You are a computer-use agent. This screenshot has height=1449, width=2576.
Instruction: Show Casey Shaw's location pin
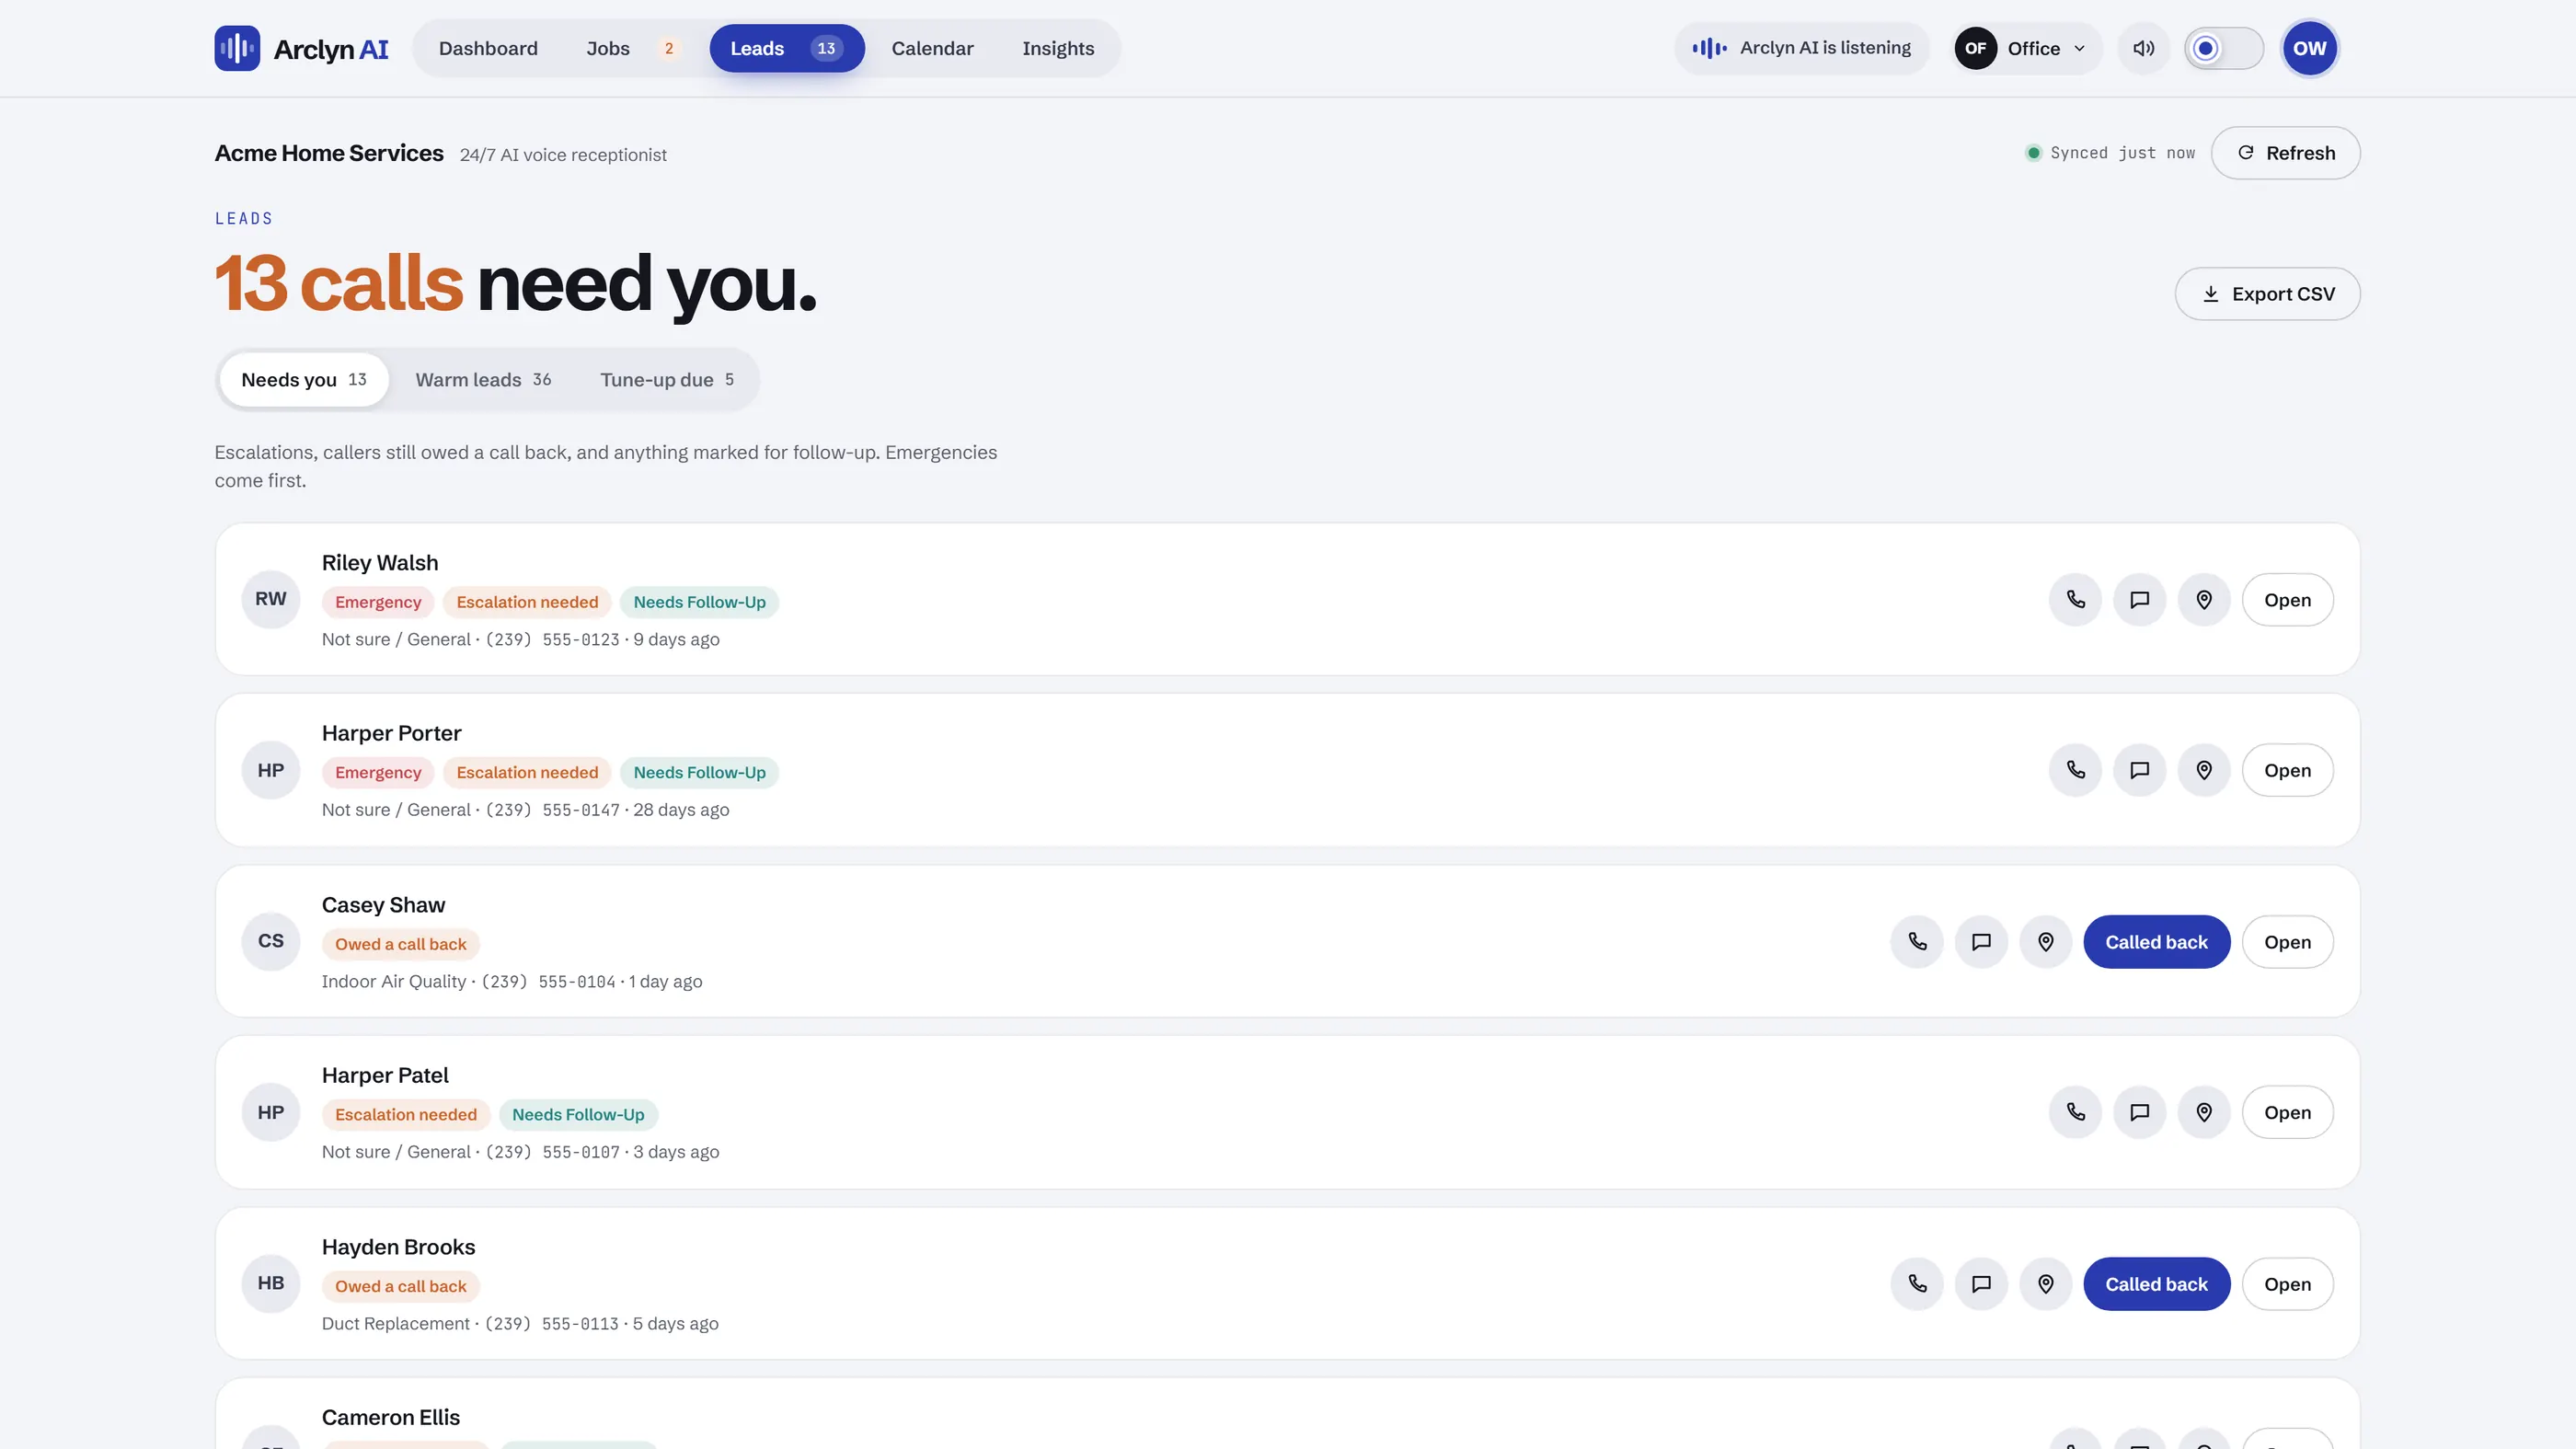tap(2046, 942)
